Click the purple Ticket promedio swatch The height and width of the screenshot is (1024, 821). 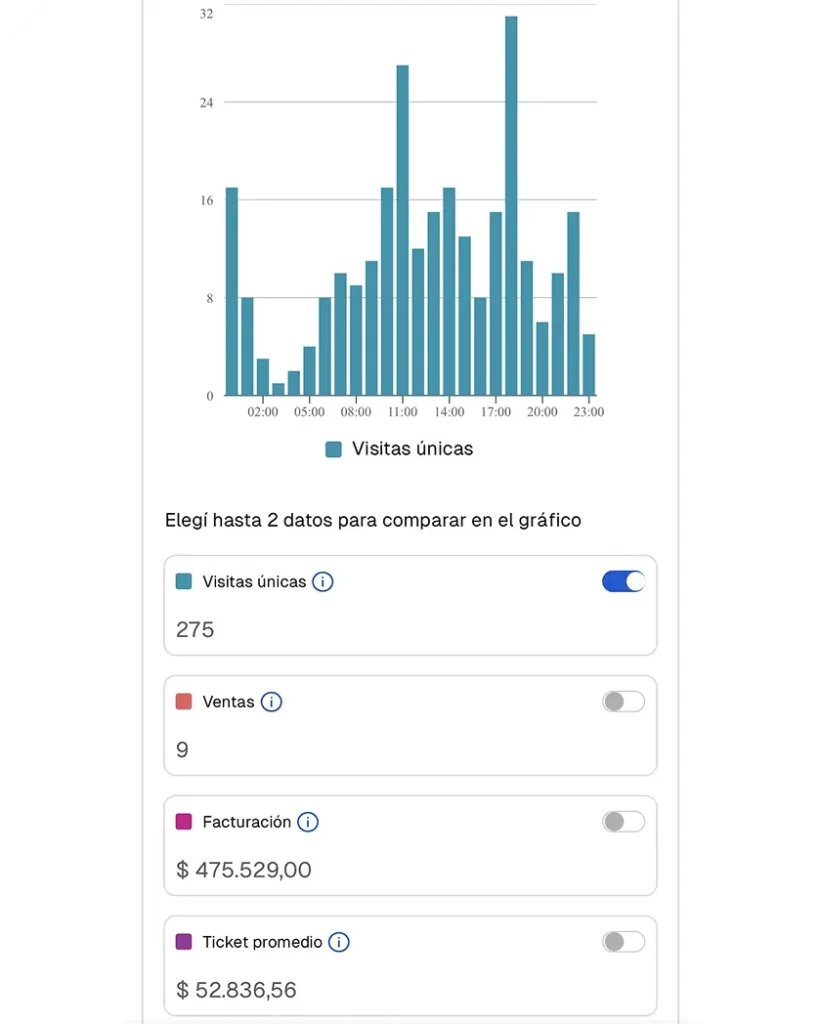[183, 942]
